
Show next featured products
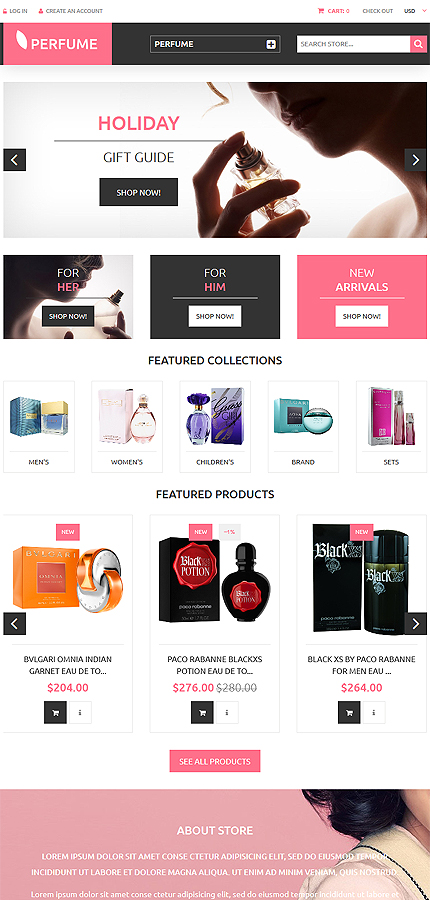[x=415, y=623]
